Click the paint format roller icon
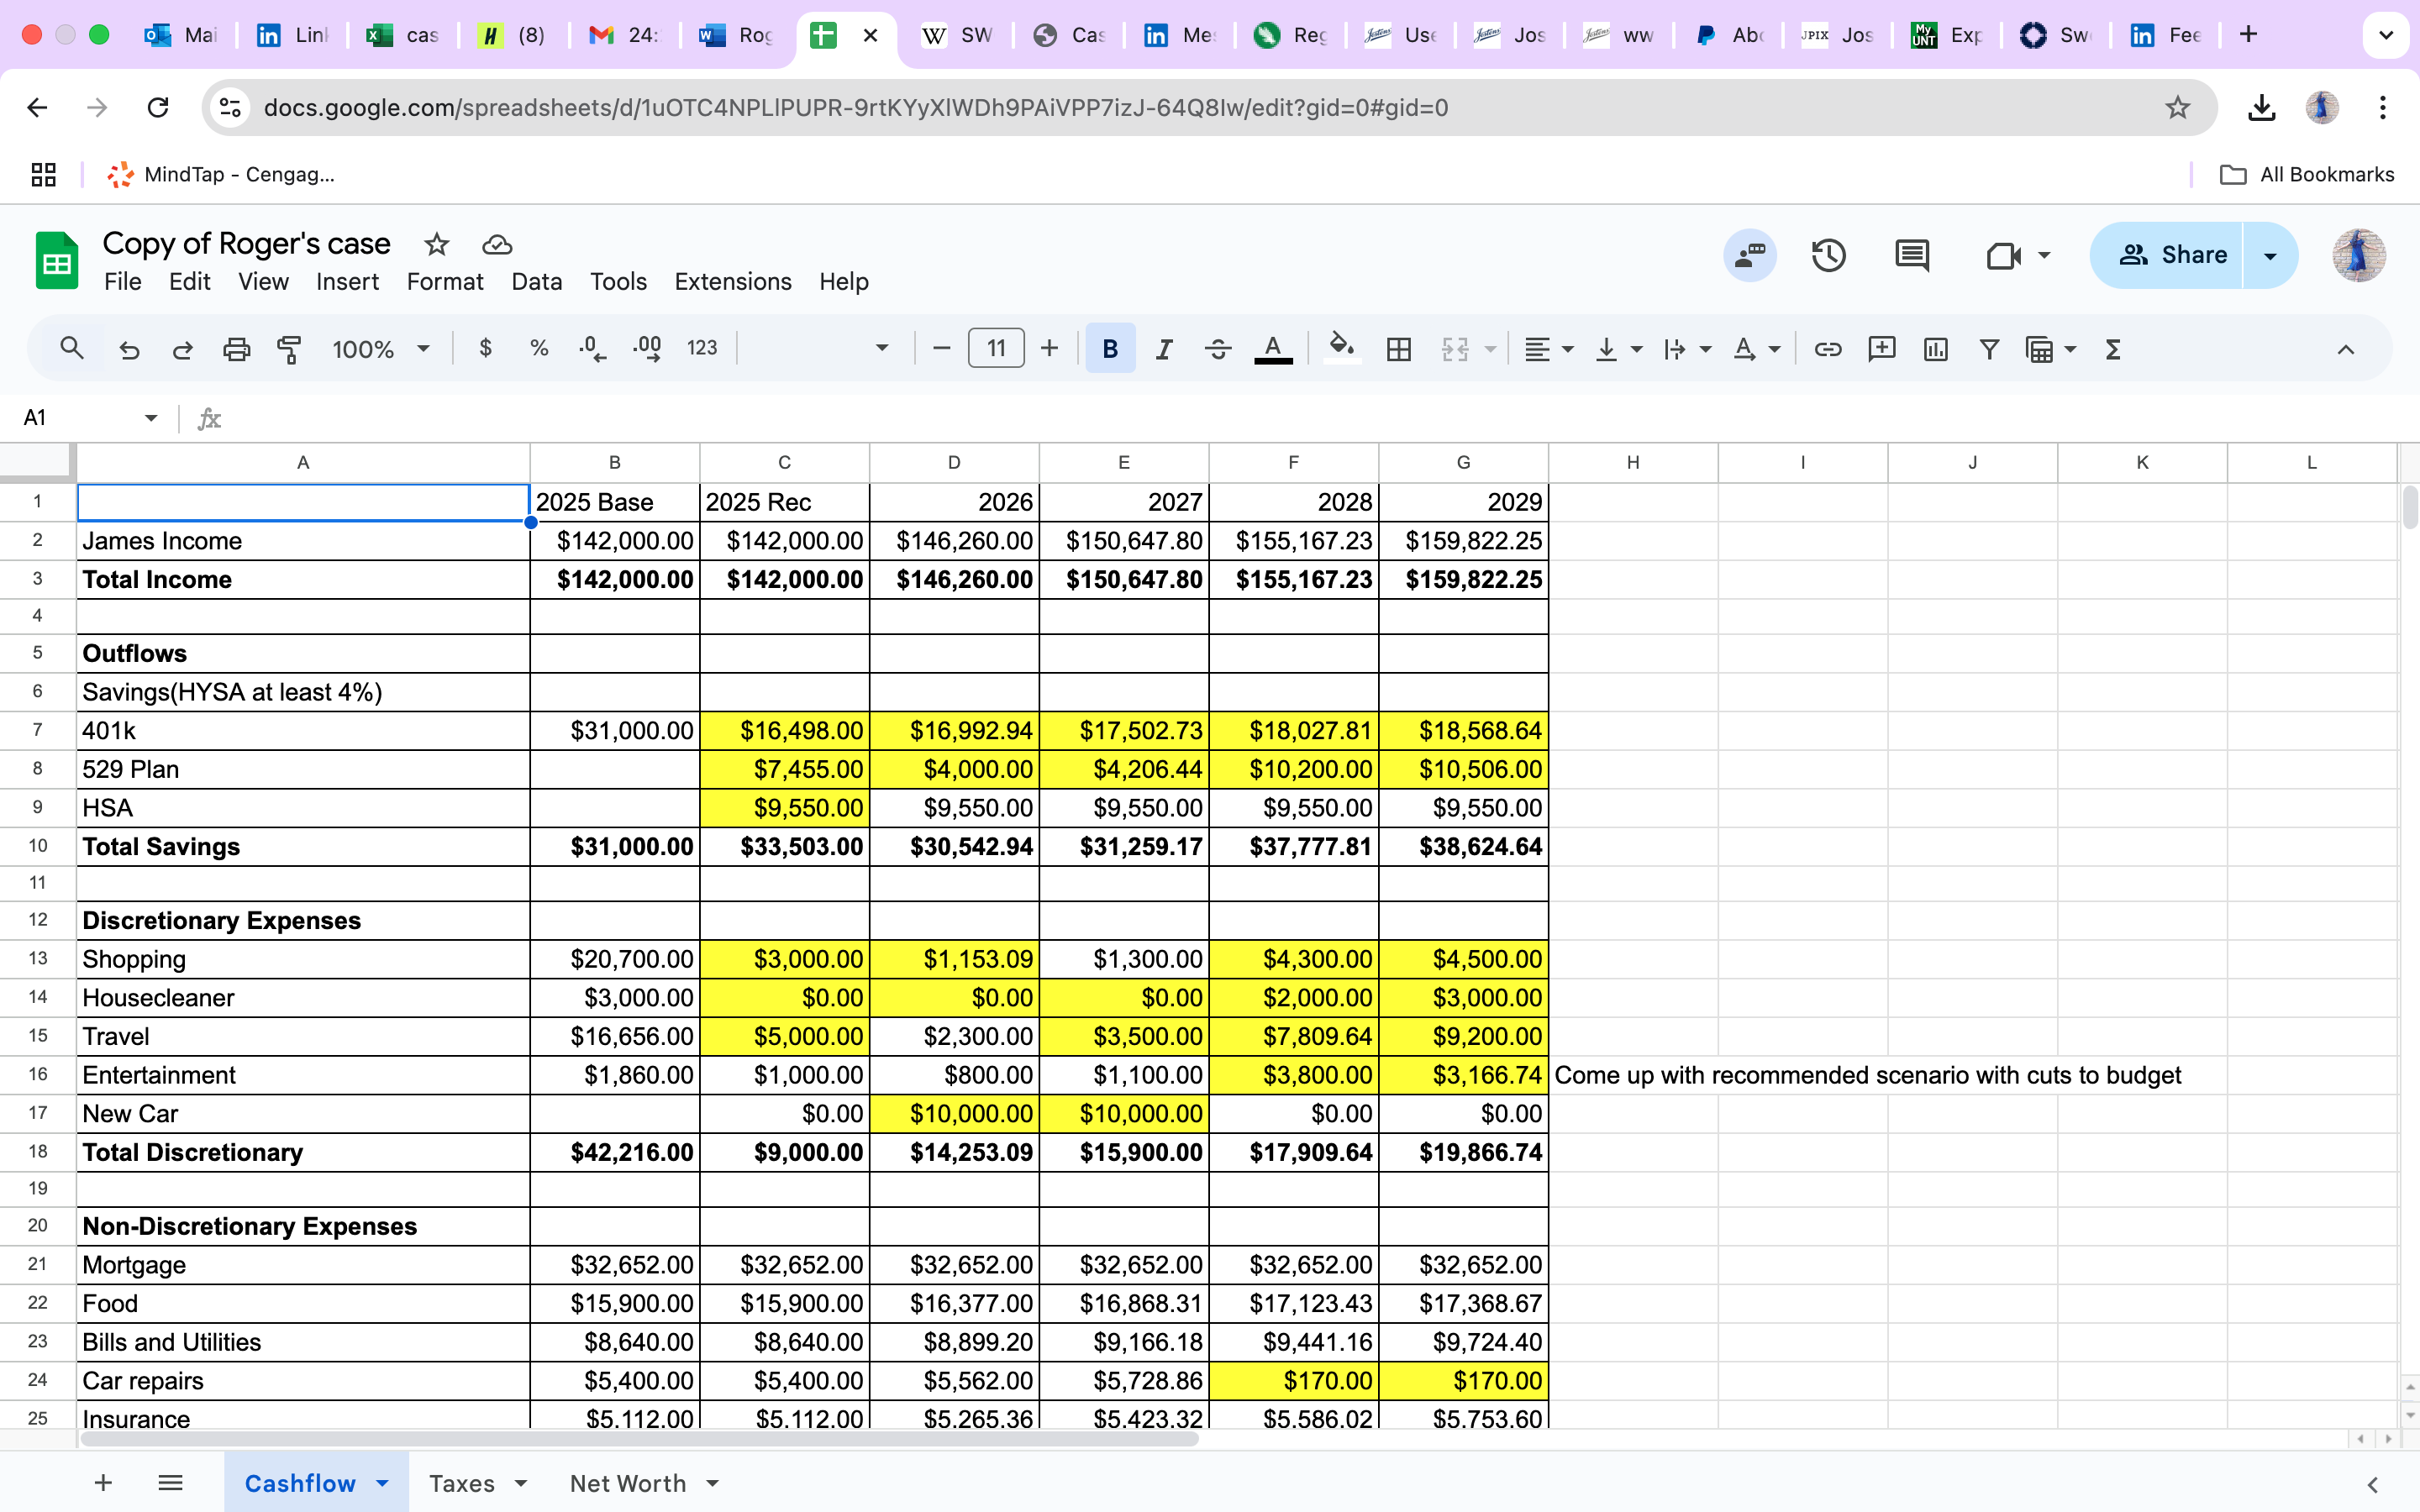 pos(289,349)
